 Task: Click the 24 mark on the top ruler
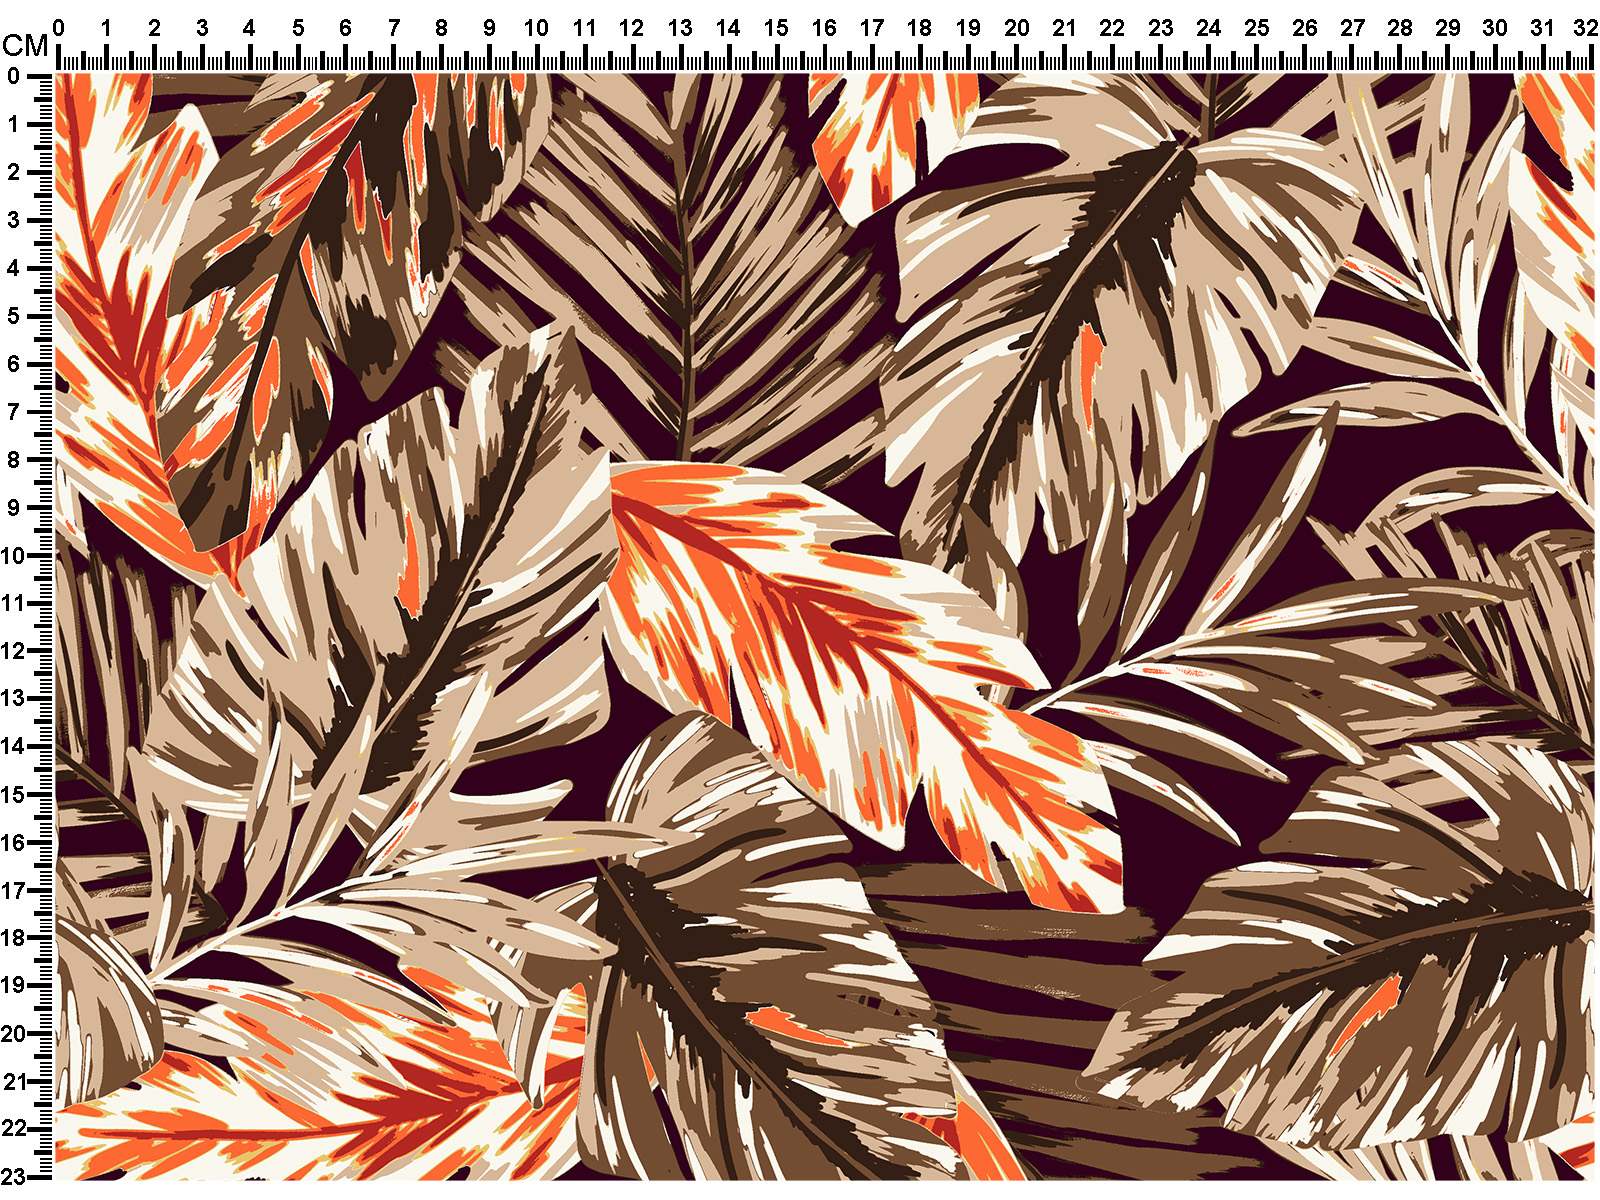1208,28
